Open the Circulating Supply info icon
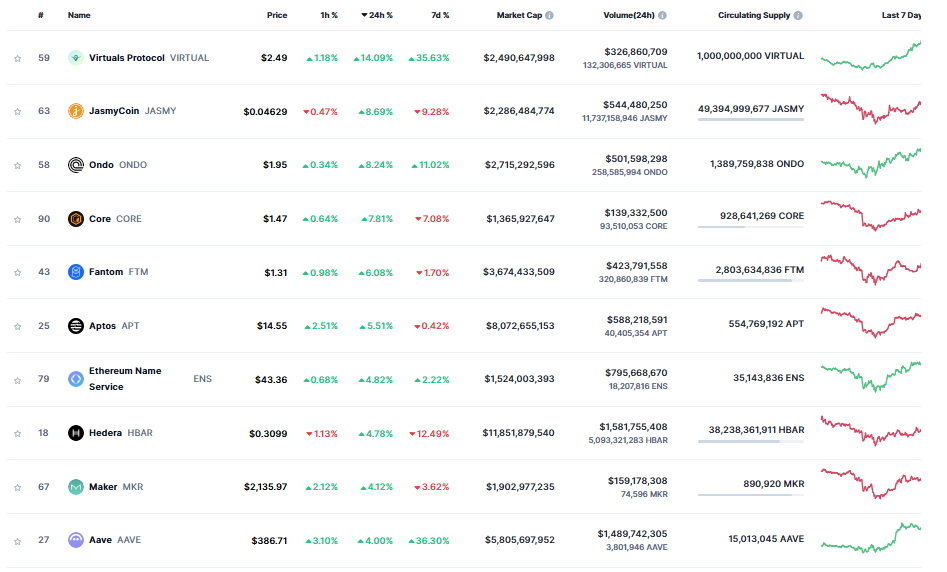947x572 pixels. pyautogui.click(x=798, y=16)
